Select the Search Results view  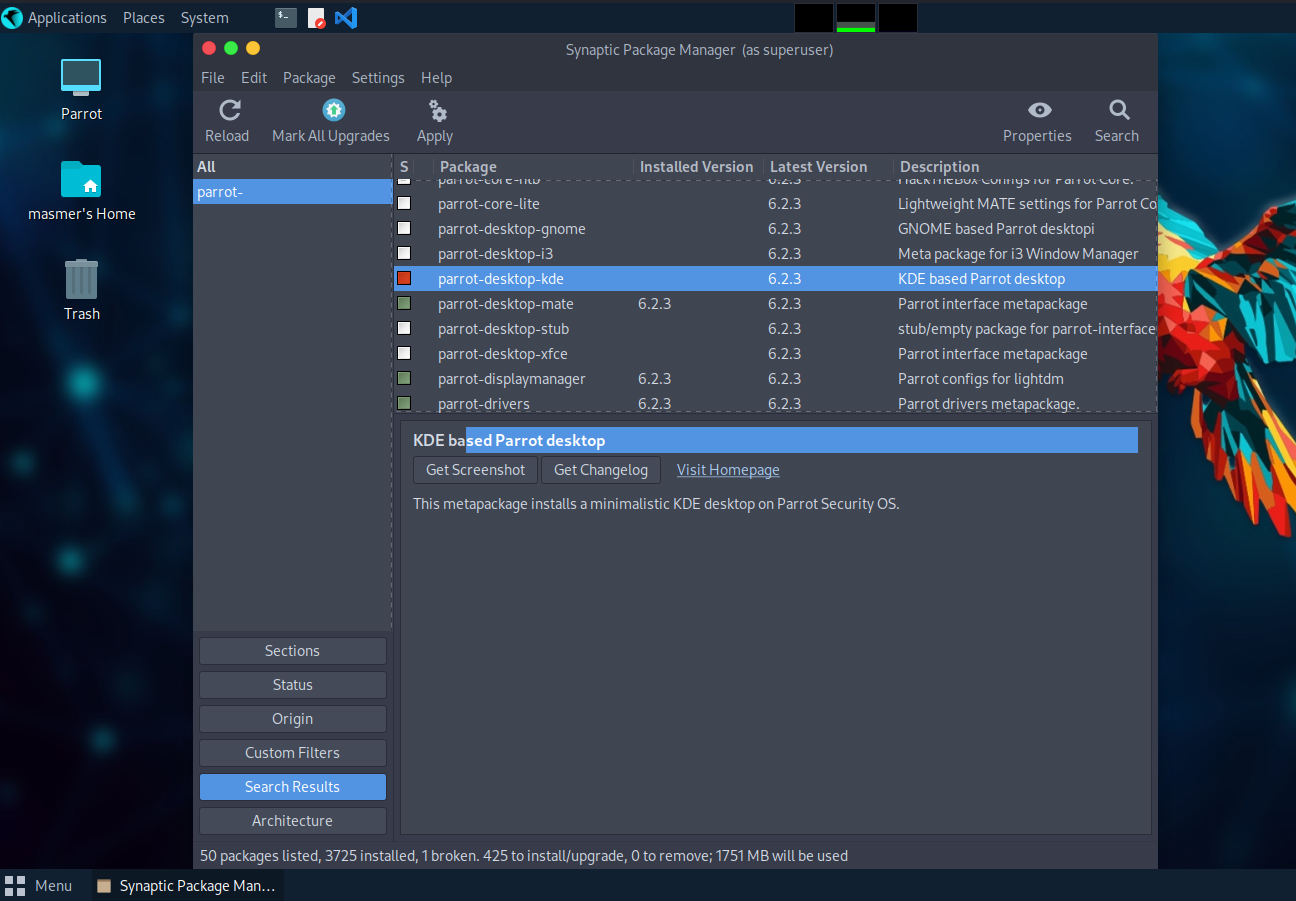click(x=292, y=786)
